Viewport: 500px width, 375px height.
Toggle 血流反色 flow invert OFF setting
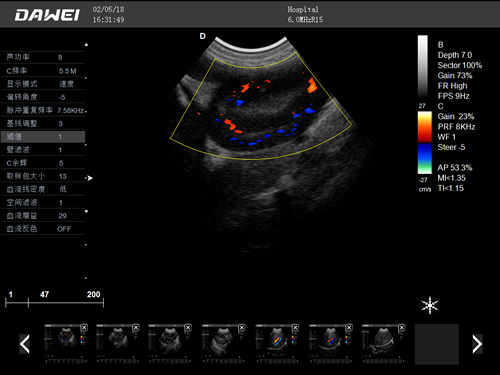pos(43,229)
